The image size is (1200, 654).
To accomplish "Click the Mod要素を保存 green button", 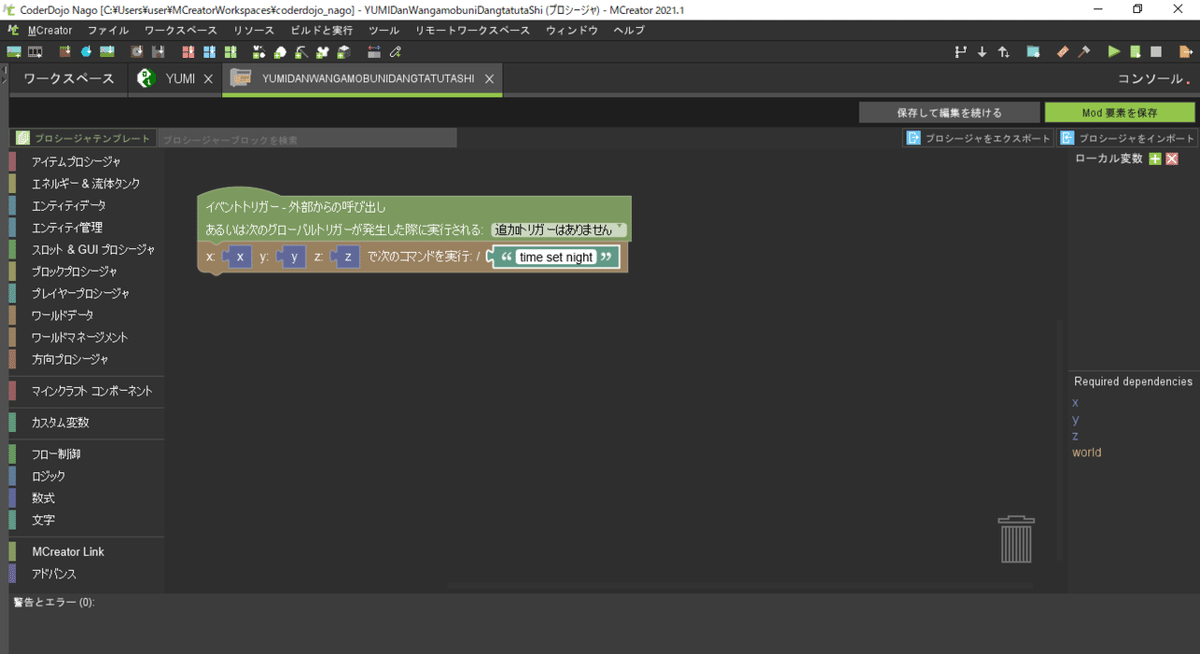I will coord(1118,112).
